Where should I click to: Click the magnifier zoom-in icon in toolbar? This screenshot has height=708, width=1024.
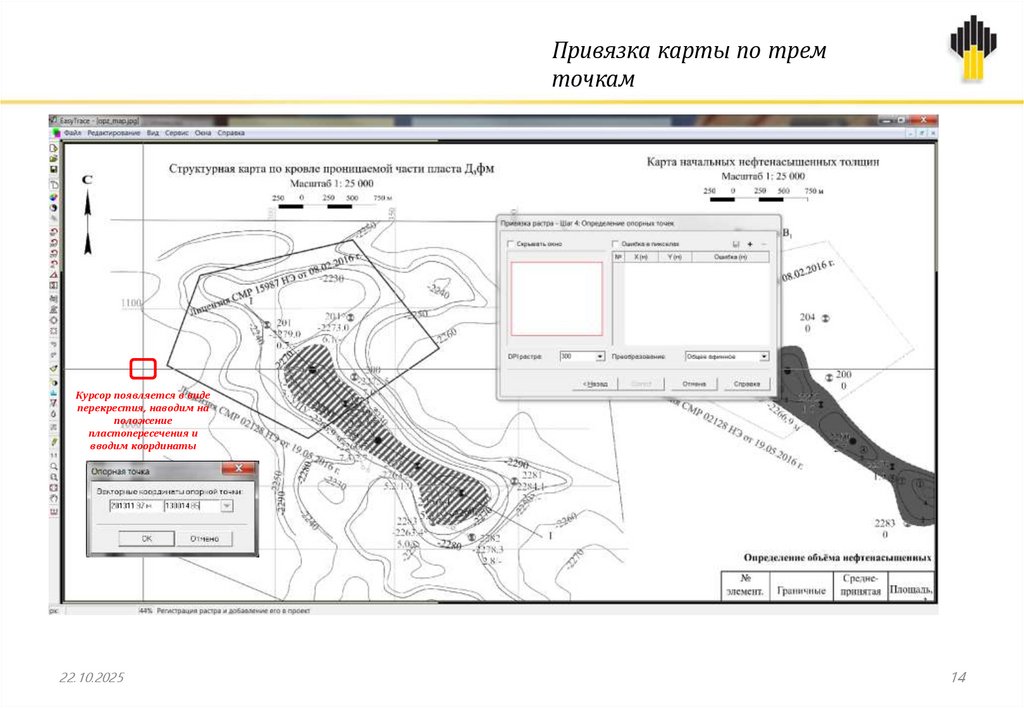tap(54, 466)
